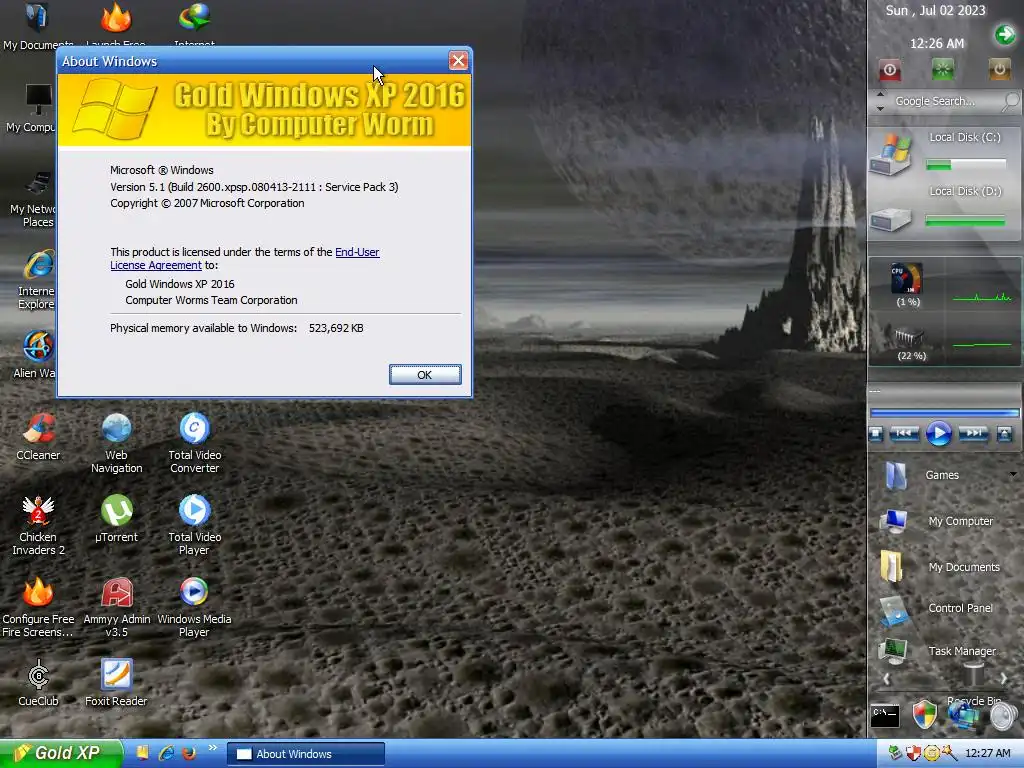Click system tray safely remove hardware icon

(x=895, y=754)
